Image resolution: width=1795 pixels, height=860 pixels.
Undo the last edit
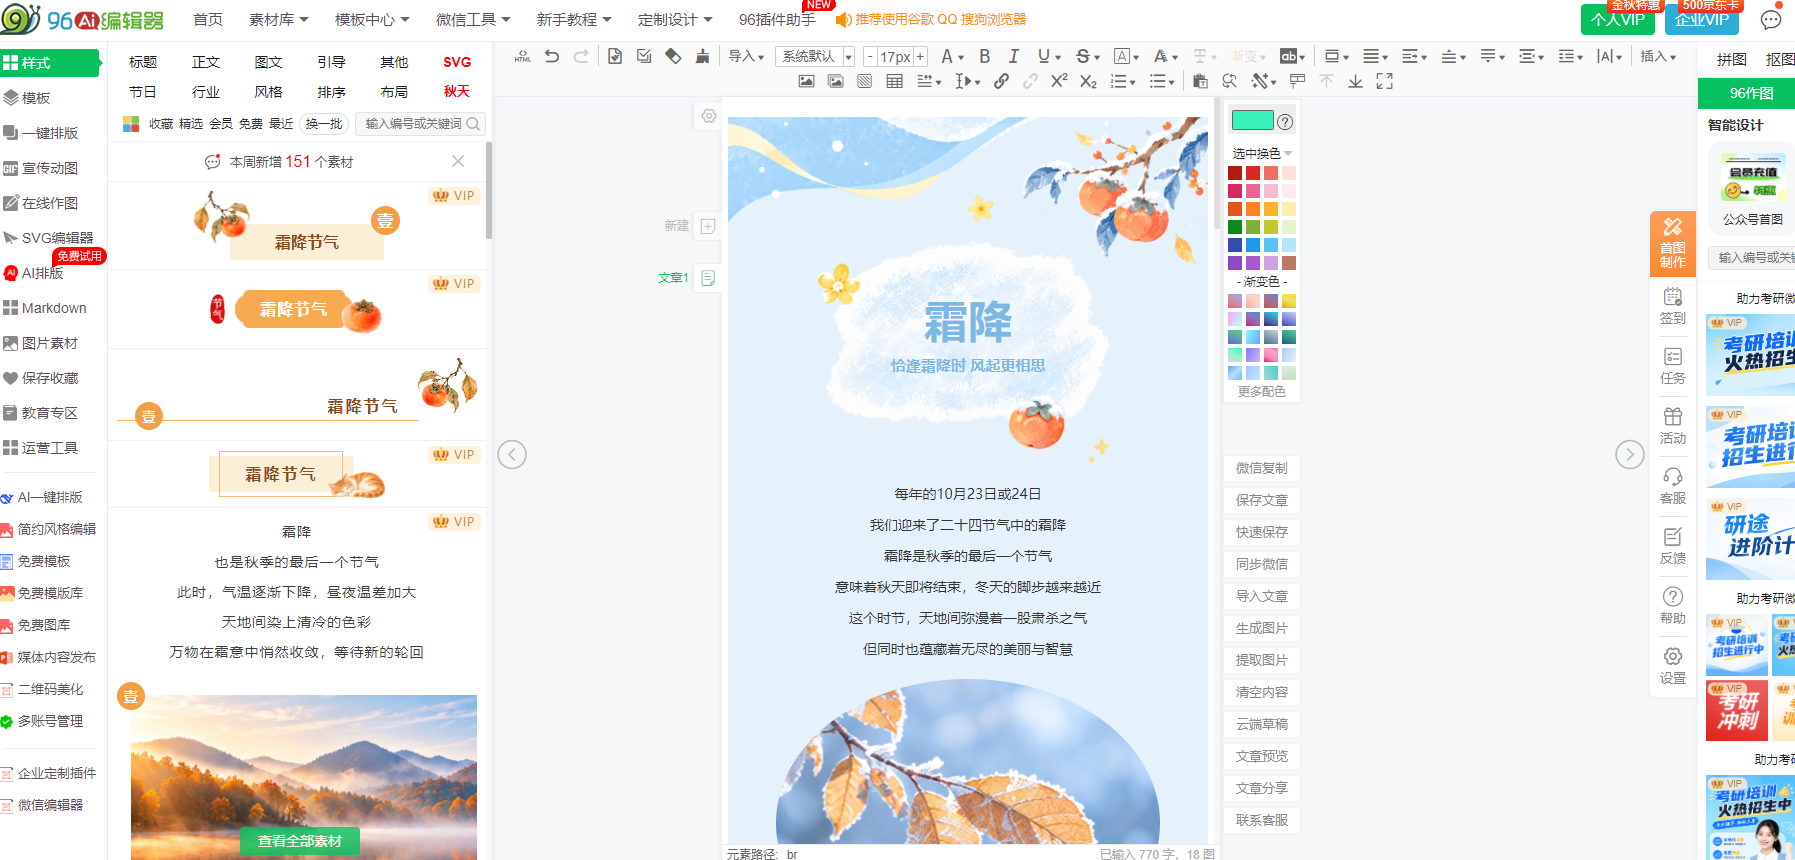(552, 57)
